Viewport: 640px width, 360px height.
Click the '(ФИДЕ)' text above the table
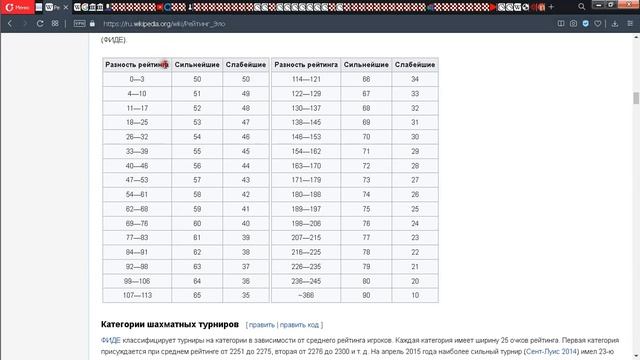pos(113,40)
